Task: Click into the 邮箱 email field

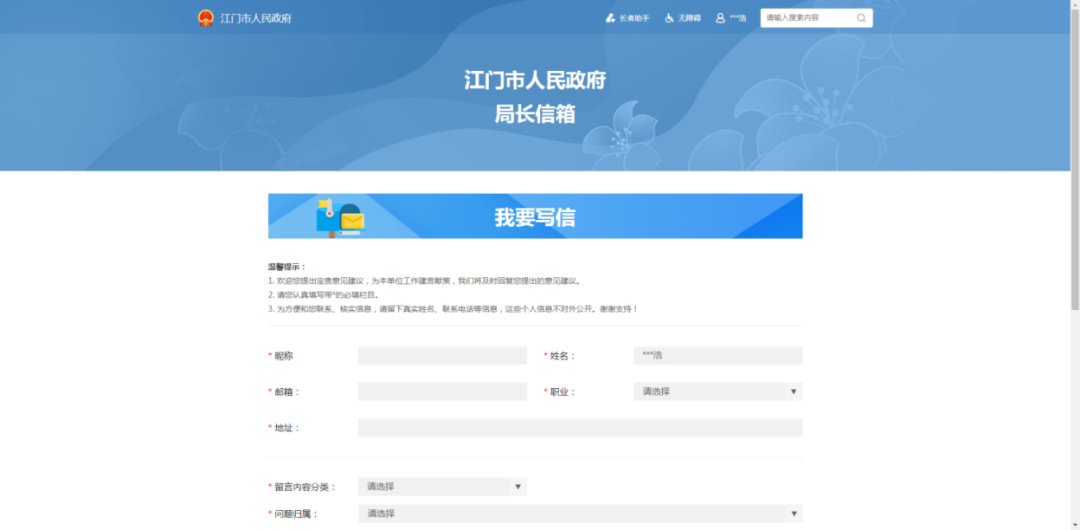Action: (442, 392)
